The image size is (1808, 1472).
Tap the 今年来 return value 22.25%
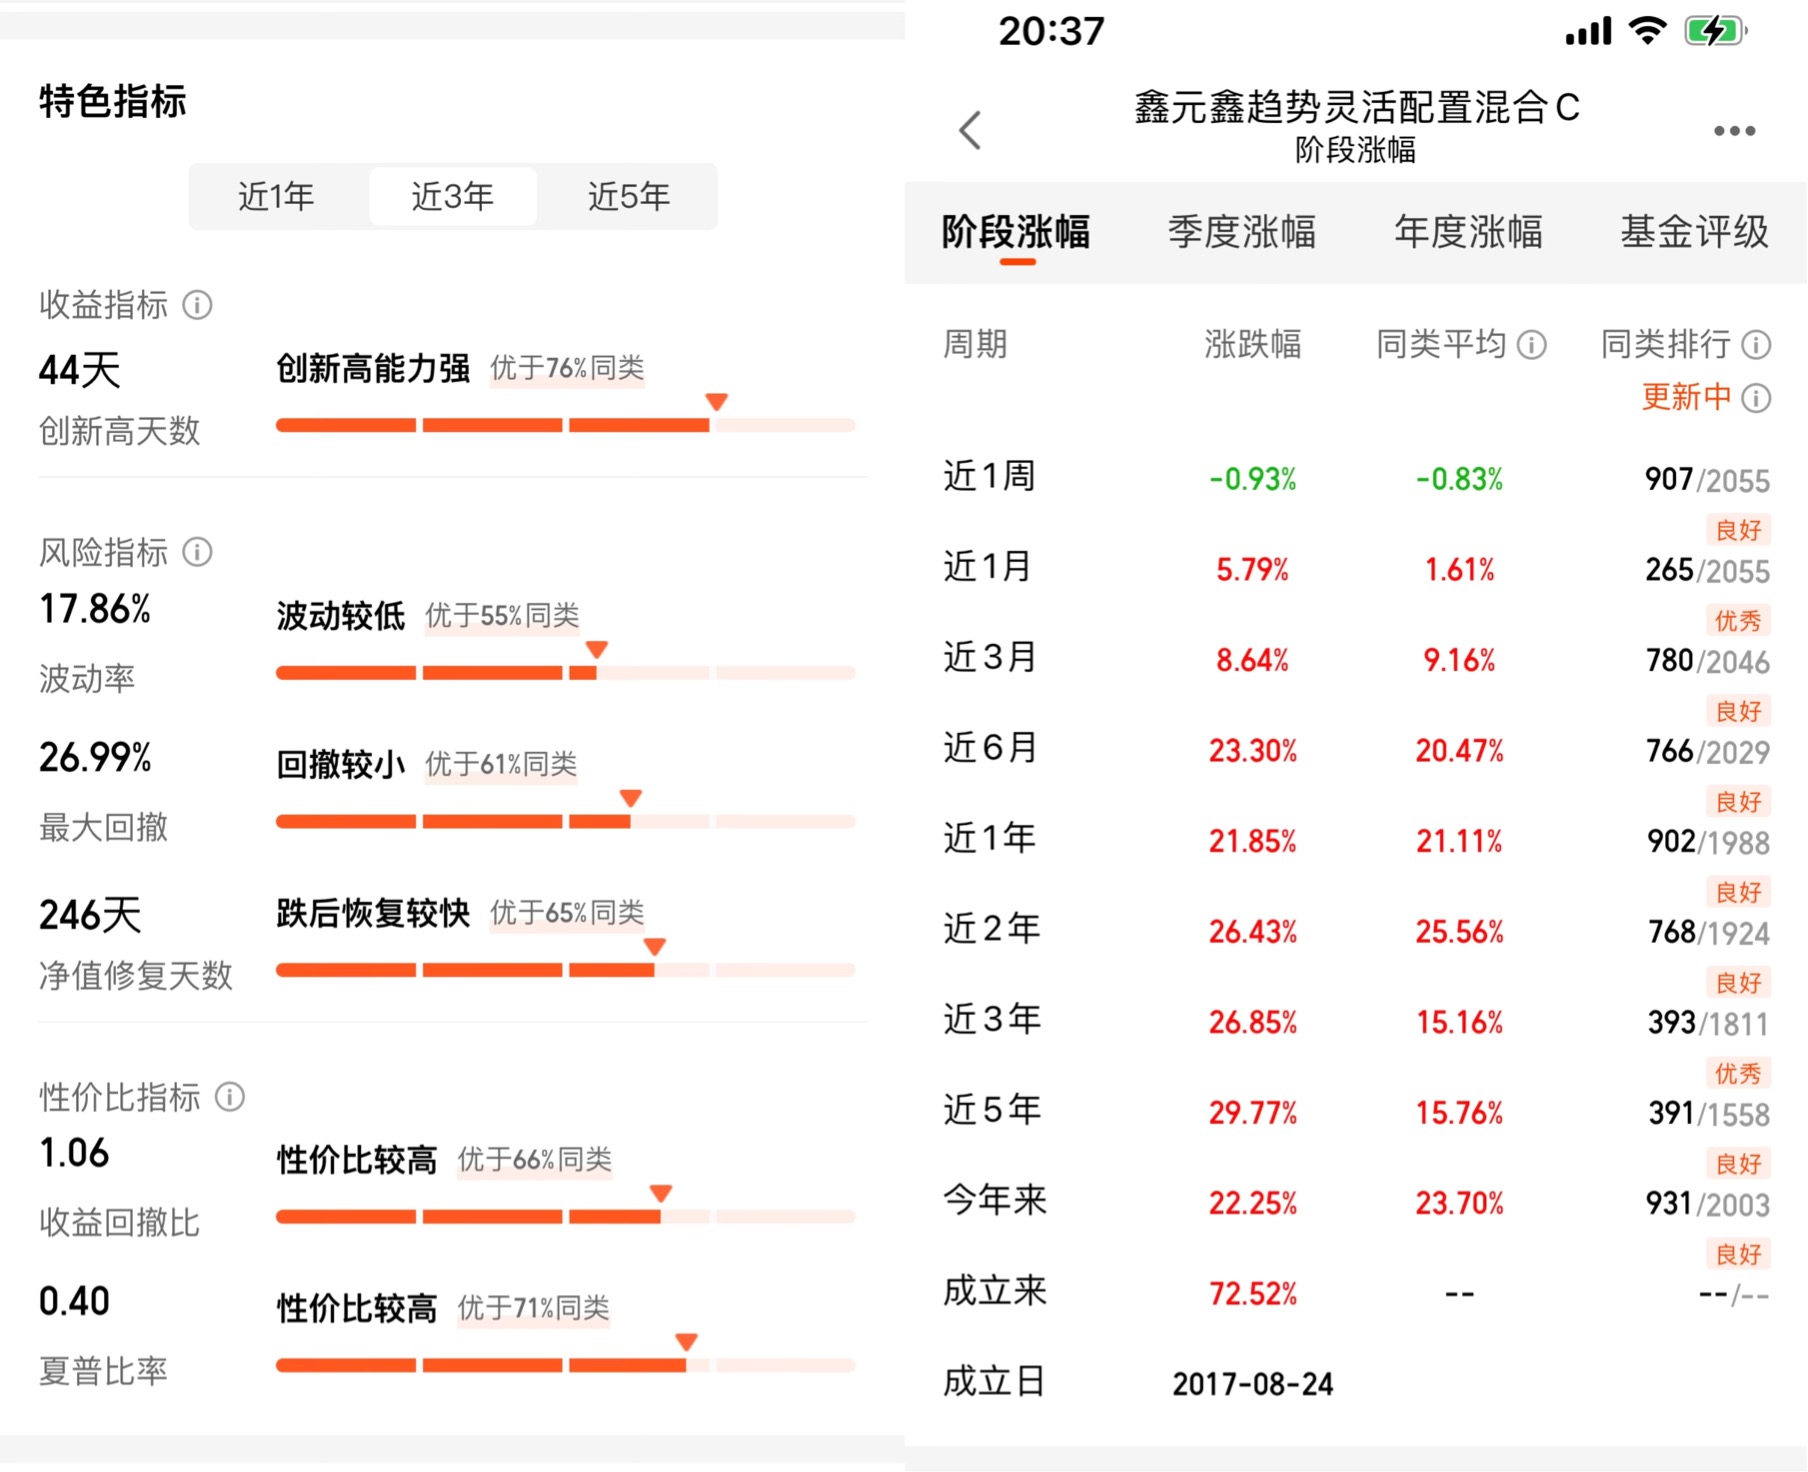coord(1252,1203)
